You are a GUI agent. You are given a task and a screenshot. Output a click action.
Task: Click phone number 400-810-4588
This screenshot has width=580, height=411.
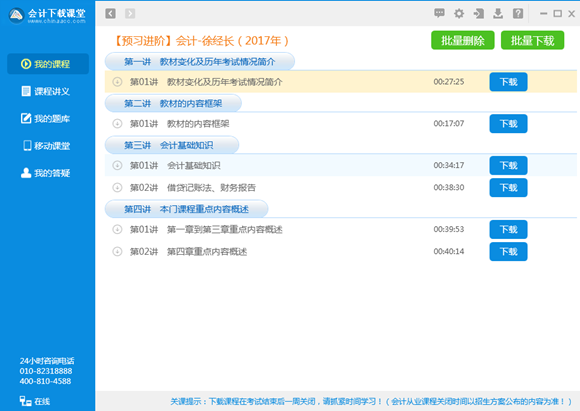45,381
